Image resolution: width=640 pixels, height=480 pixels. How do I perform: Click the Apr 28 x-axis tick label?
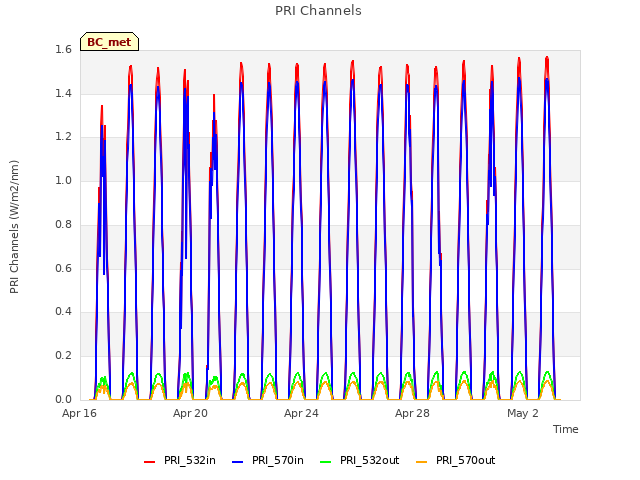(x=412, y=413)
